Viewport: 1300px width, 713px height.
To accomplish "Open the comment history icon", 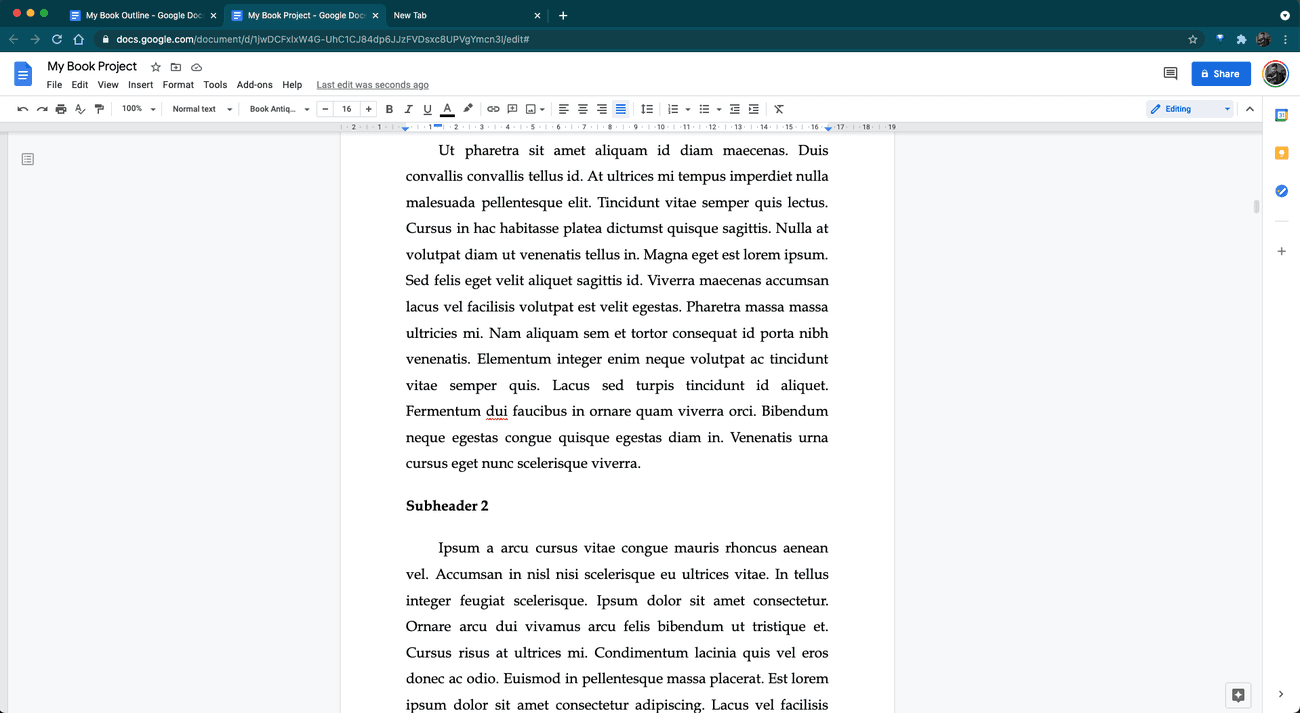I will pyautogui.click(x=1170, y=74).
